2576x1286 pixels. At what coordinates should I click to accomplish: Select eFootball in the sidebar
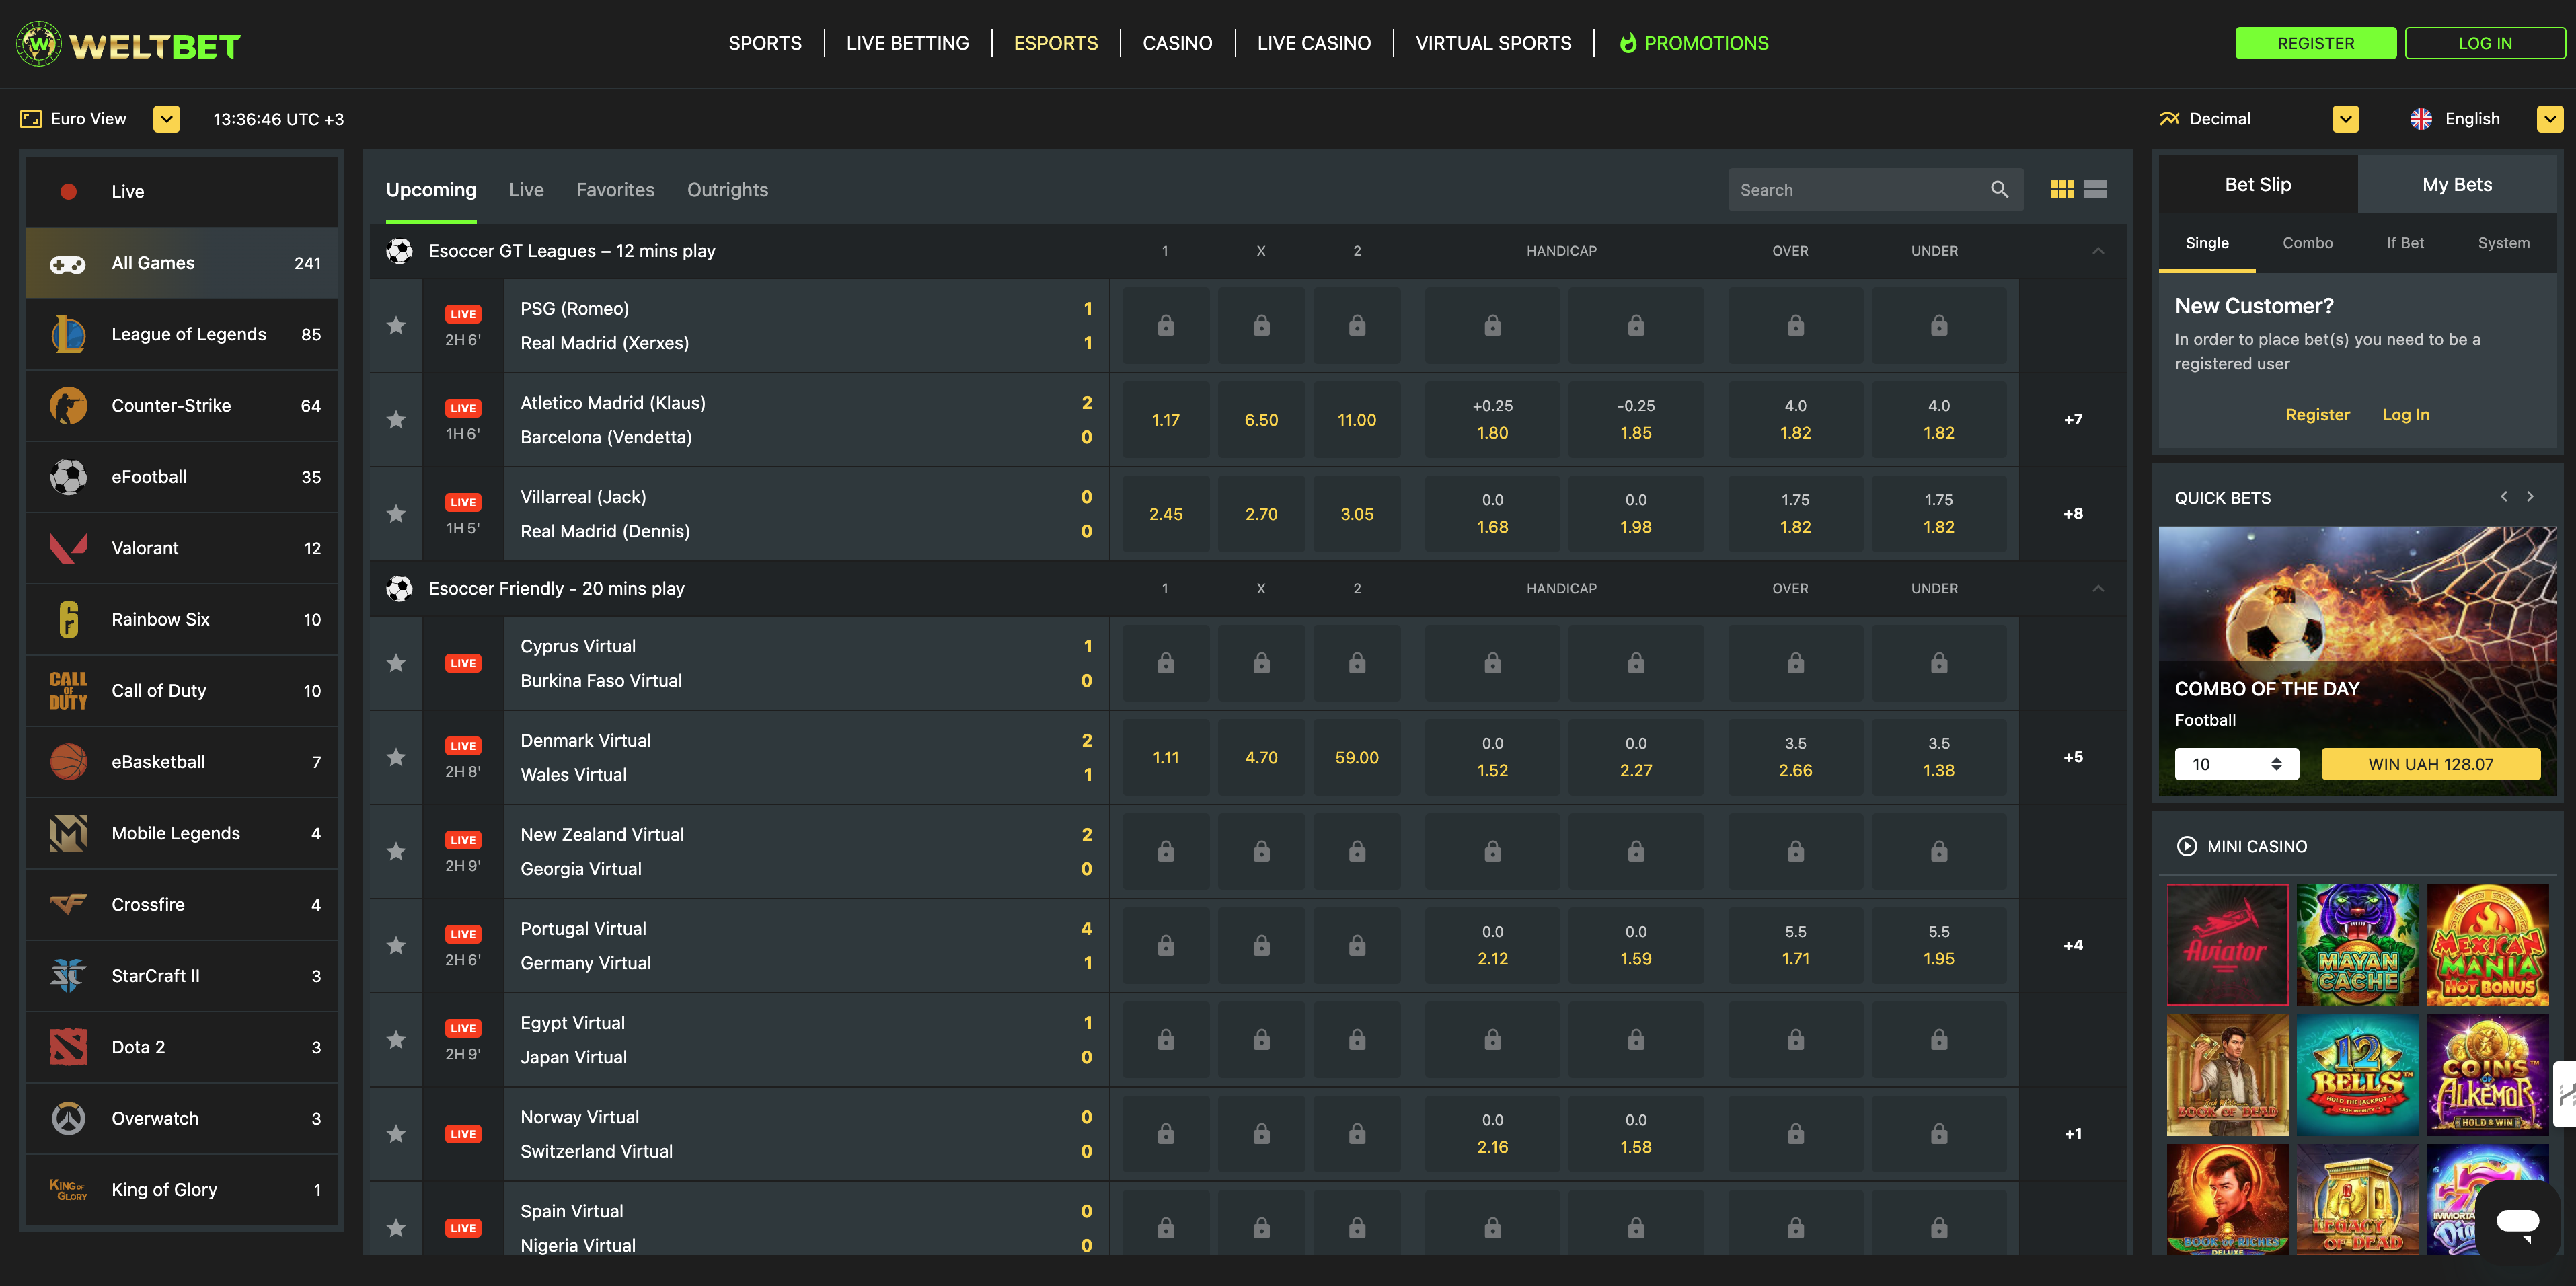[181, 477]
